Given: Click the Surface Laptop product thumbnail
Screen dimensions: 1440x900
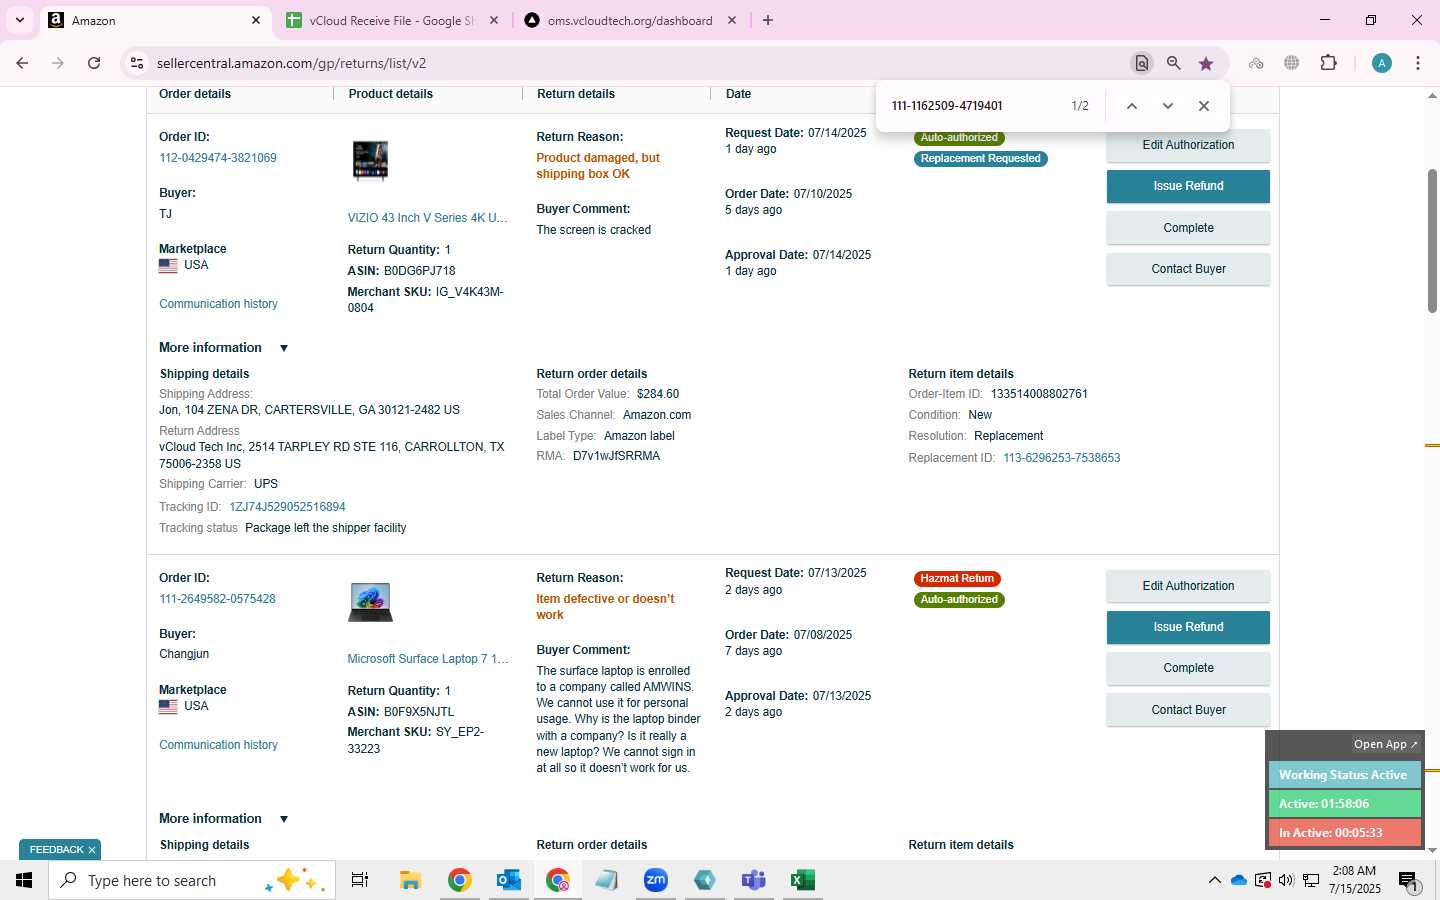Looking at the screenshot, I should click(370, 602).
